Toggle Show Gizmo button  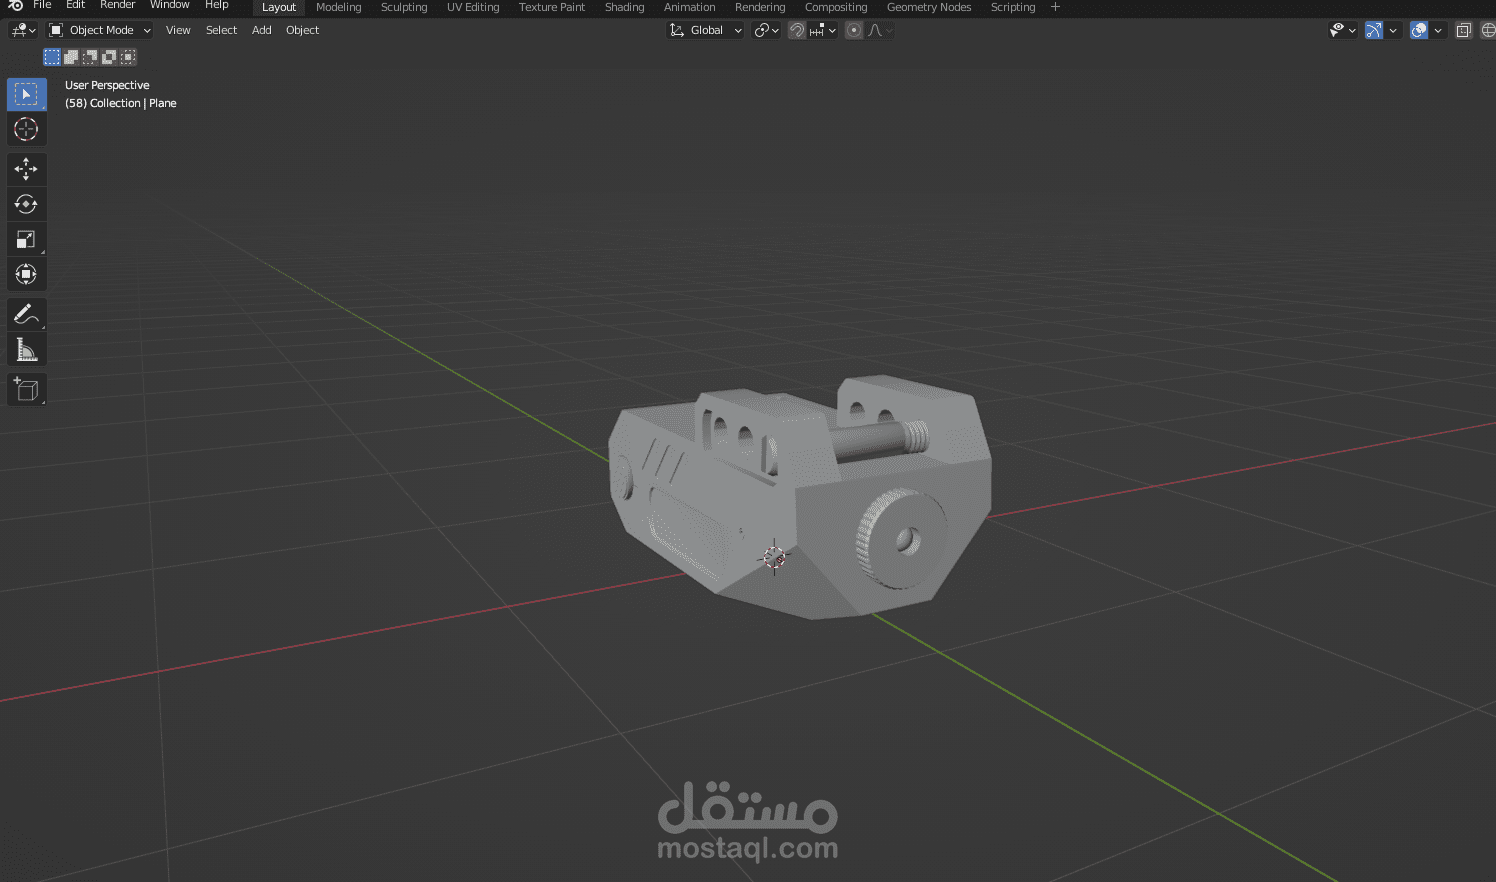click(1374, 30)
